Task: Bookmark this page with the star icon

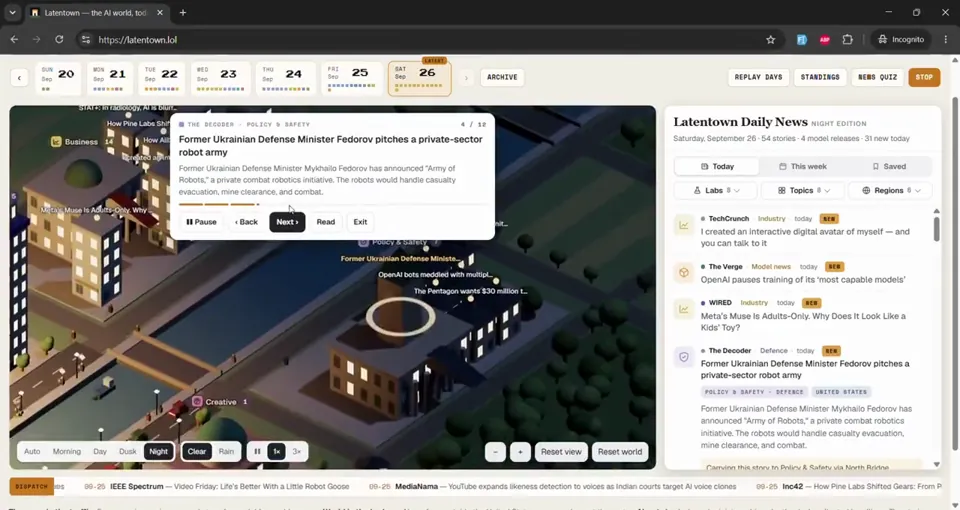Action: (770, 39)
